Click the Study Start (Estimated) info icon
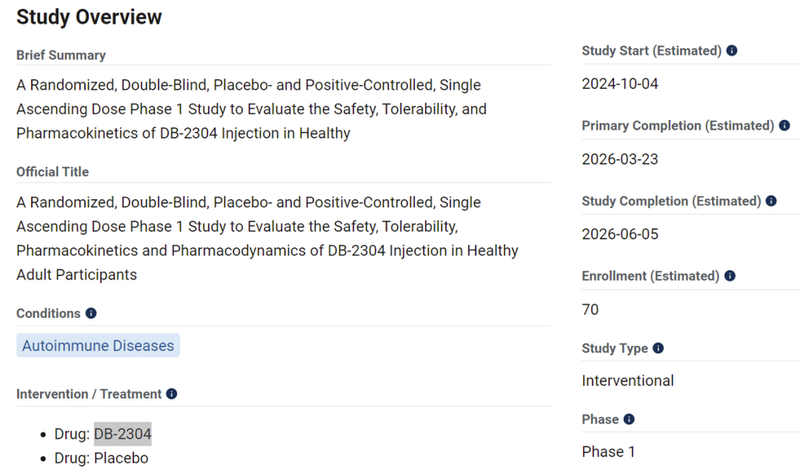 coord(732,50)
